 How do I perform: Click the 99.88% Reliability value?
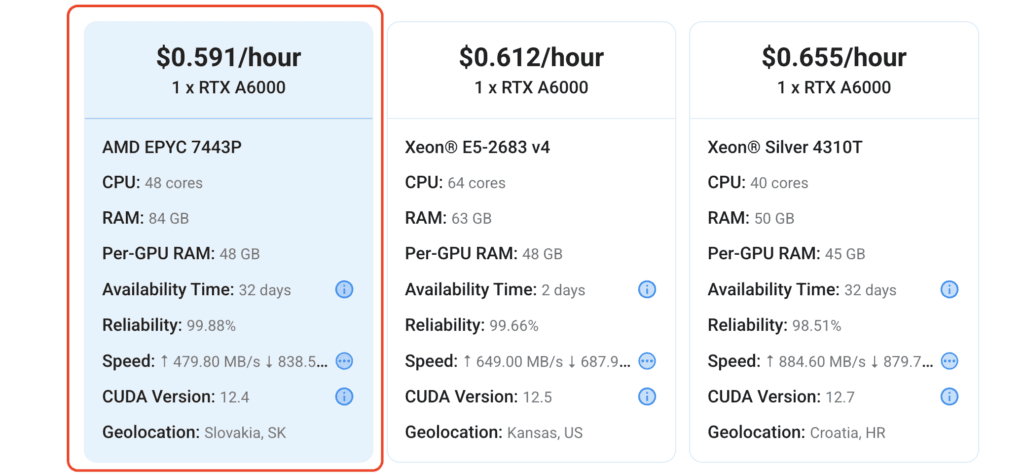(211, 325)
